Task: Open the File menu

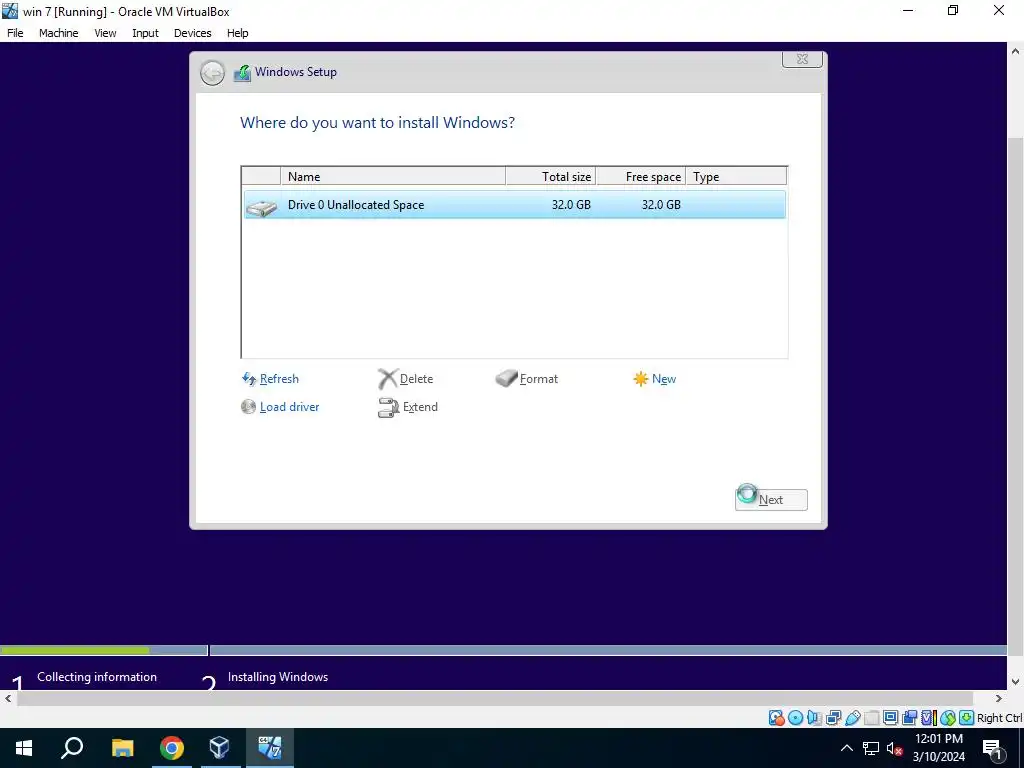Action: coord(15,33)
